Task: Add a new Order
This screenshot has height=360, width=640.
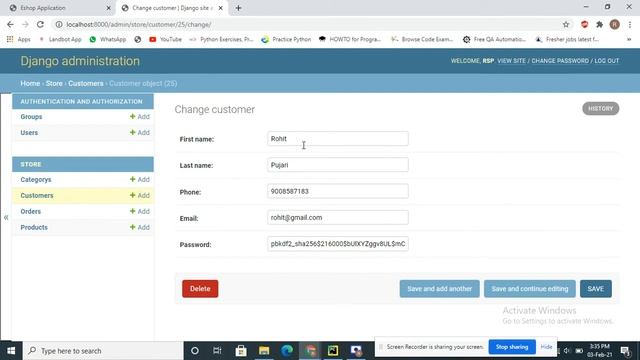Action: [x=140, y=211]
